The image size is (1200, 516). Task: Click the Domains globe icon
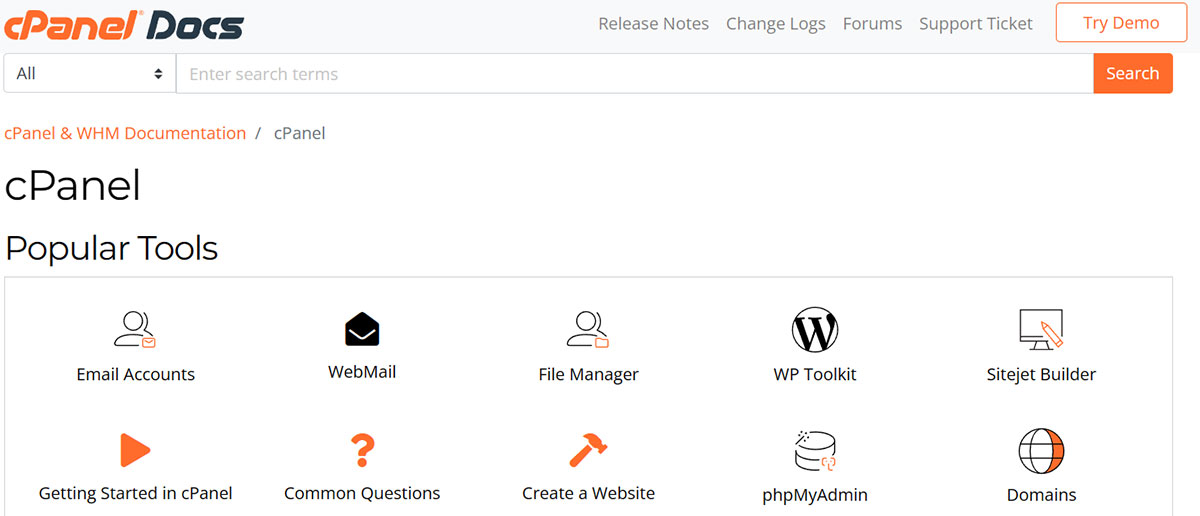pos(1041,451)
